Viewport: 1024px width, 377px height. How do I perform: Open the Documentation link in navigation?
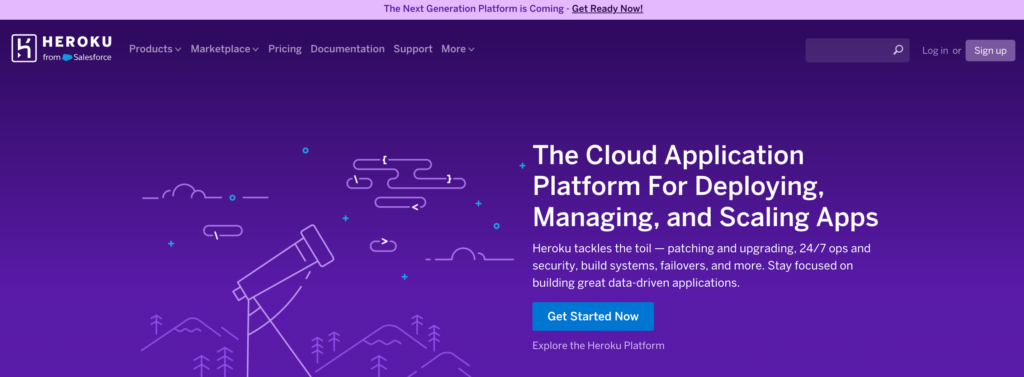(347, 49)
